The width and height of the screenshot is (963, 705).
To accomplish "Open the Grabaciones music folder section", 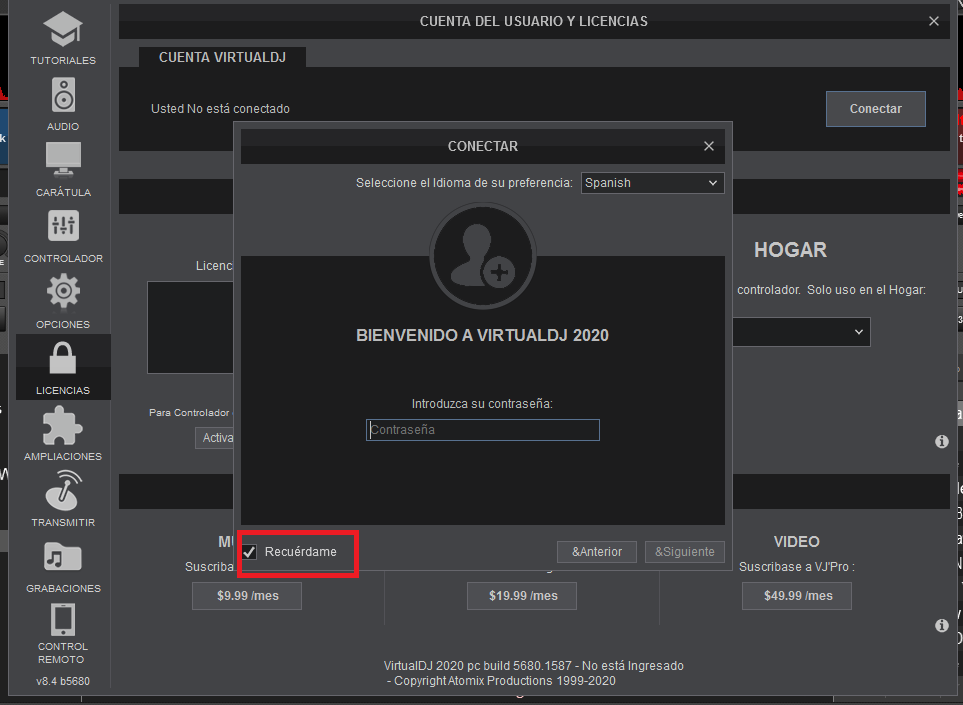I will tap(63, 566).
